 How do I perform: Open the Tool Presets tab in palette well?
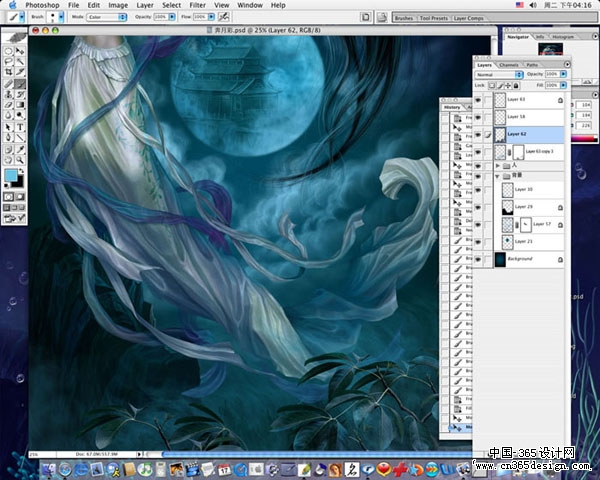click(434, 18)
